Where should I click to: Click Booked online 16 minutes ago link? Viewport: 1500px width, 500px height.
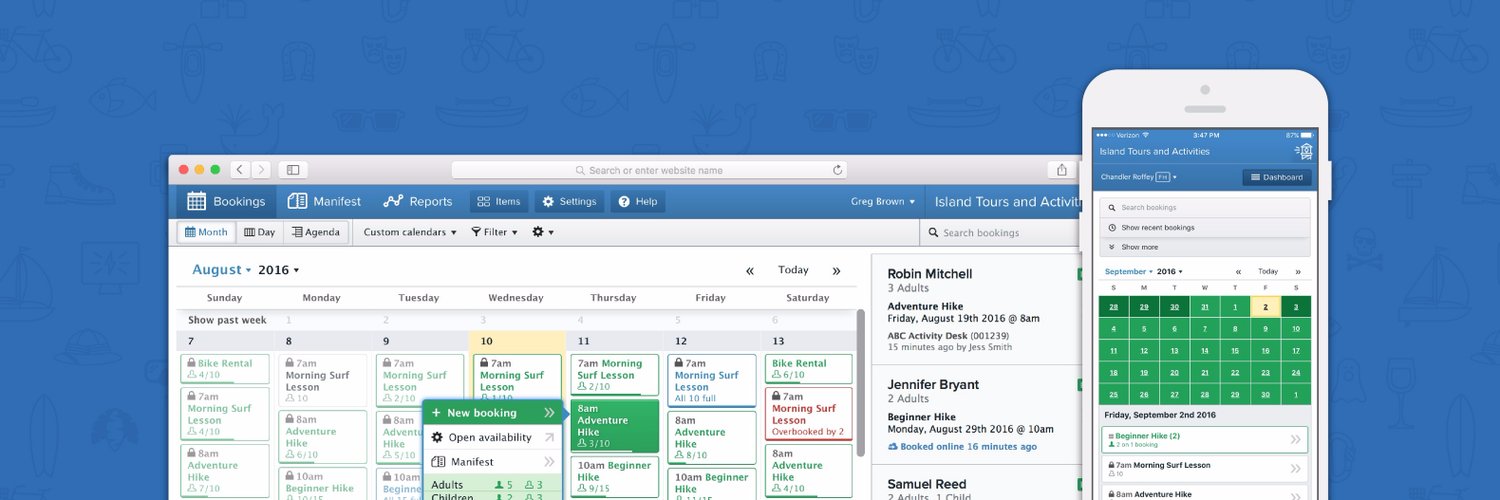click(962, 447)
